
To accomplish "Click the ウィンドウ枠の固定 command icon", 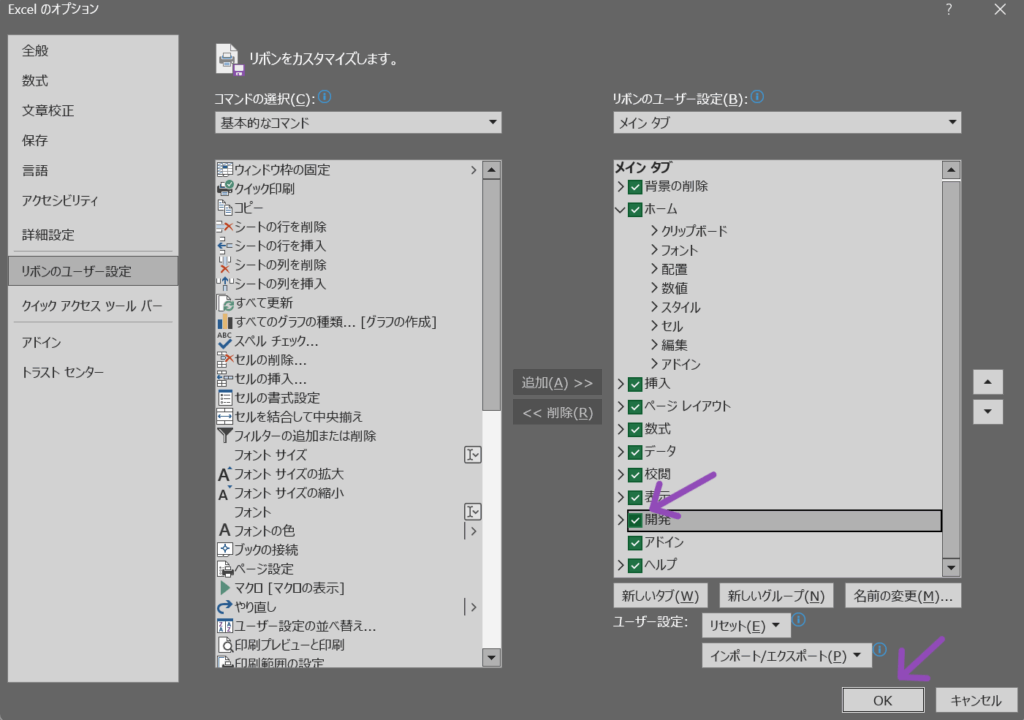I will tap(224, 170).
